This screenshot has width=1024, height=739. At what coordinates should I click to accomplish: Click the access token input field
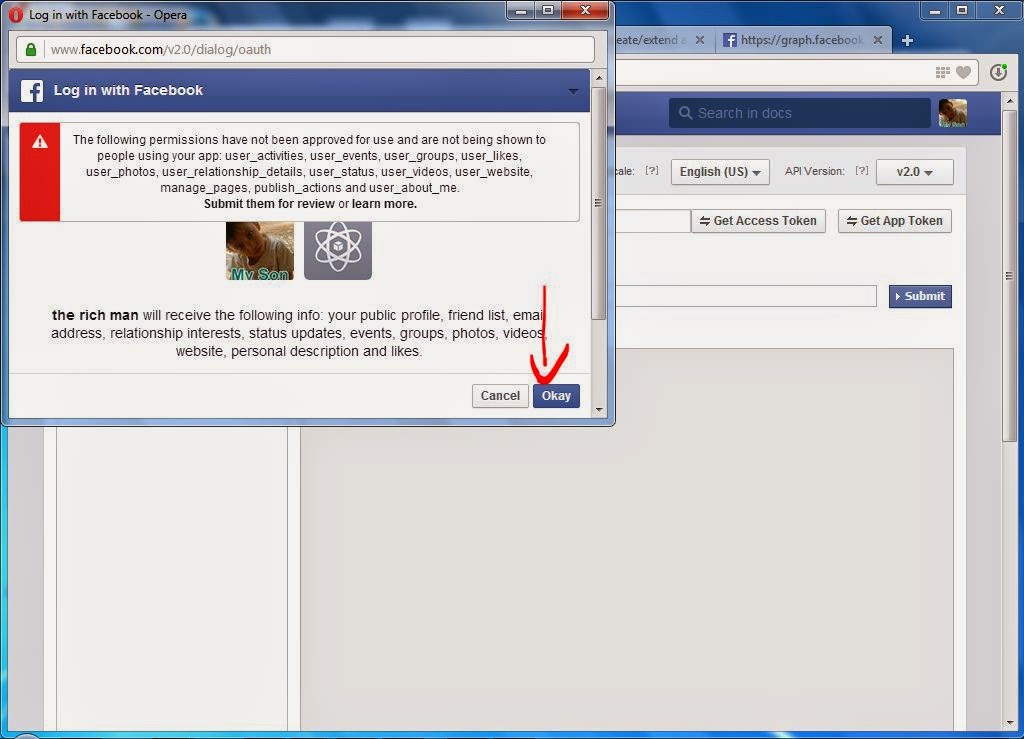click(x=652, y=221)
